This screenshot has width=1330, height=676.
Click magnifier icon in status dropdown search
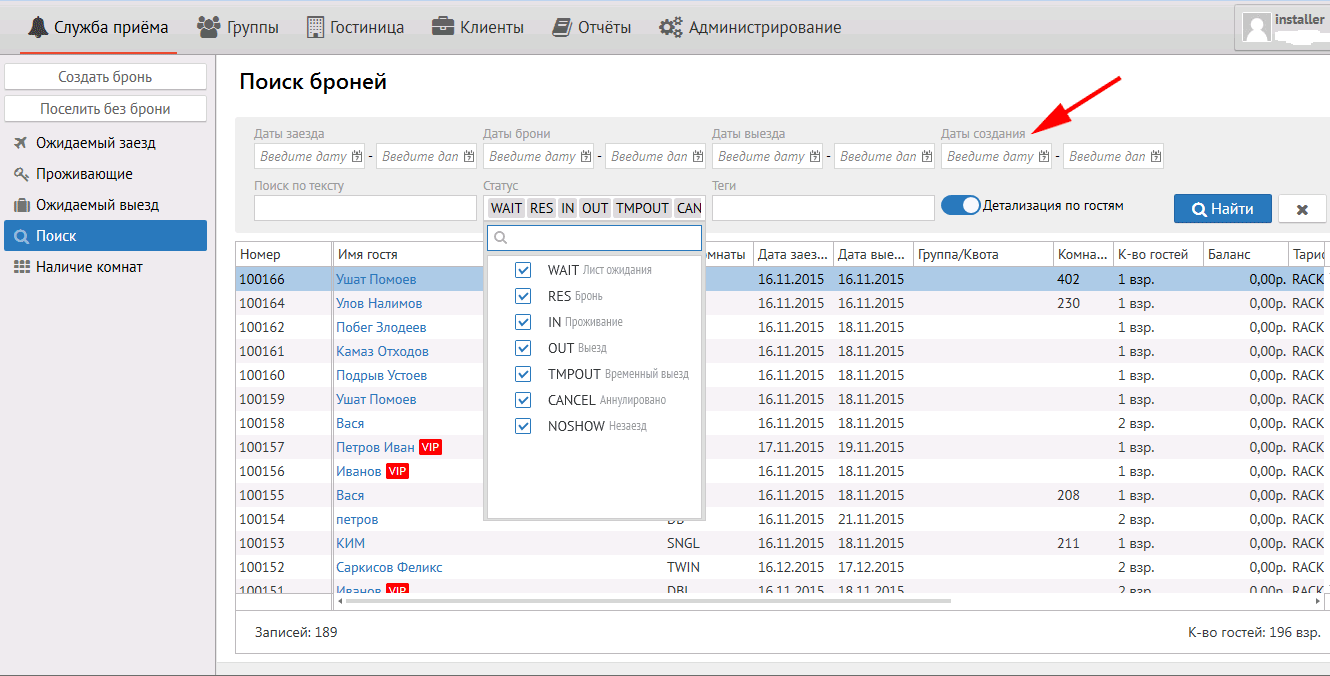point(501,238)
